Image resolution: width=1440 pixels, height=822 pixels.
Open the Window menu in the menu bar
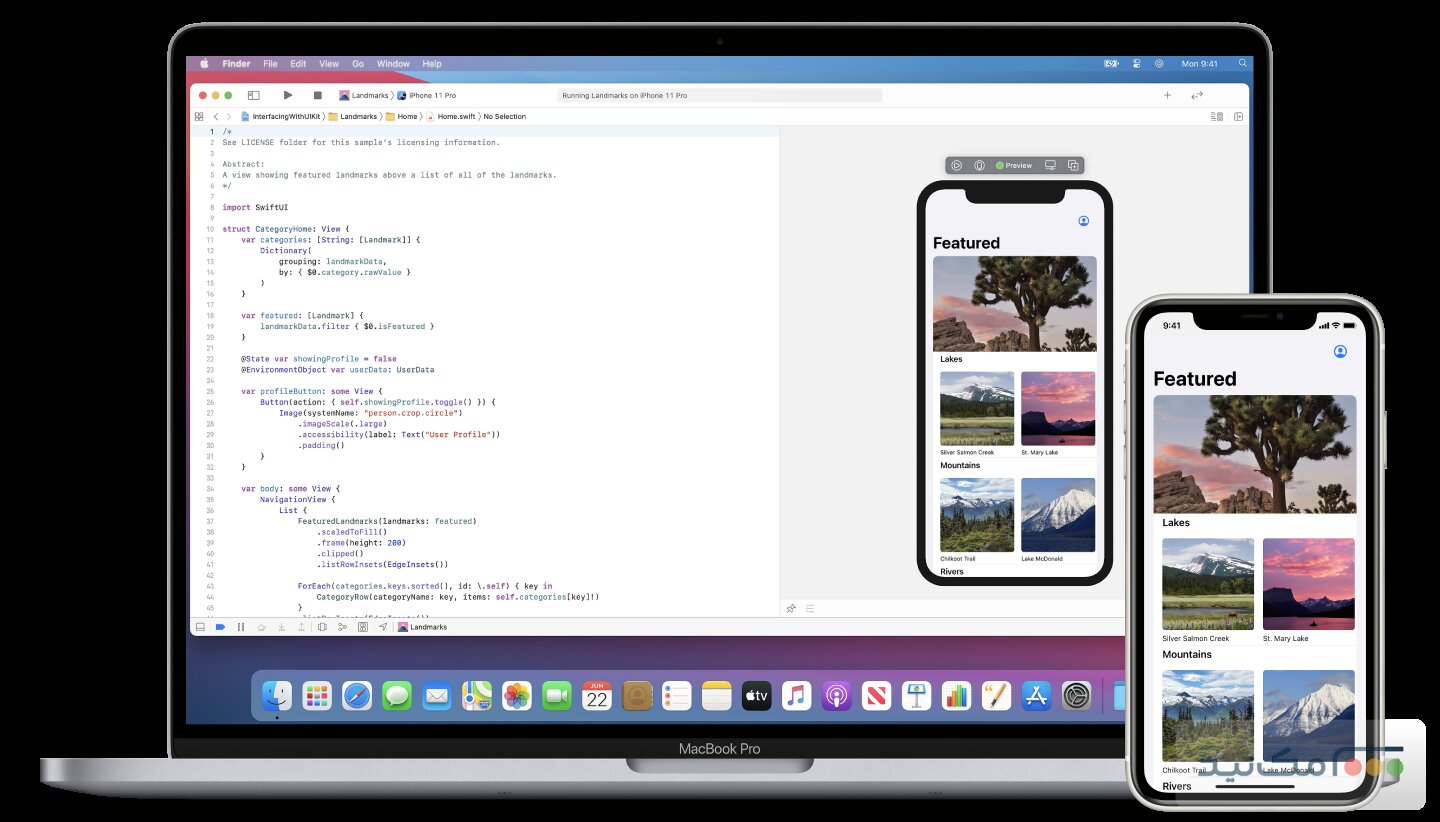tap(393, 63)
